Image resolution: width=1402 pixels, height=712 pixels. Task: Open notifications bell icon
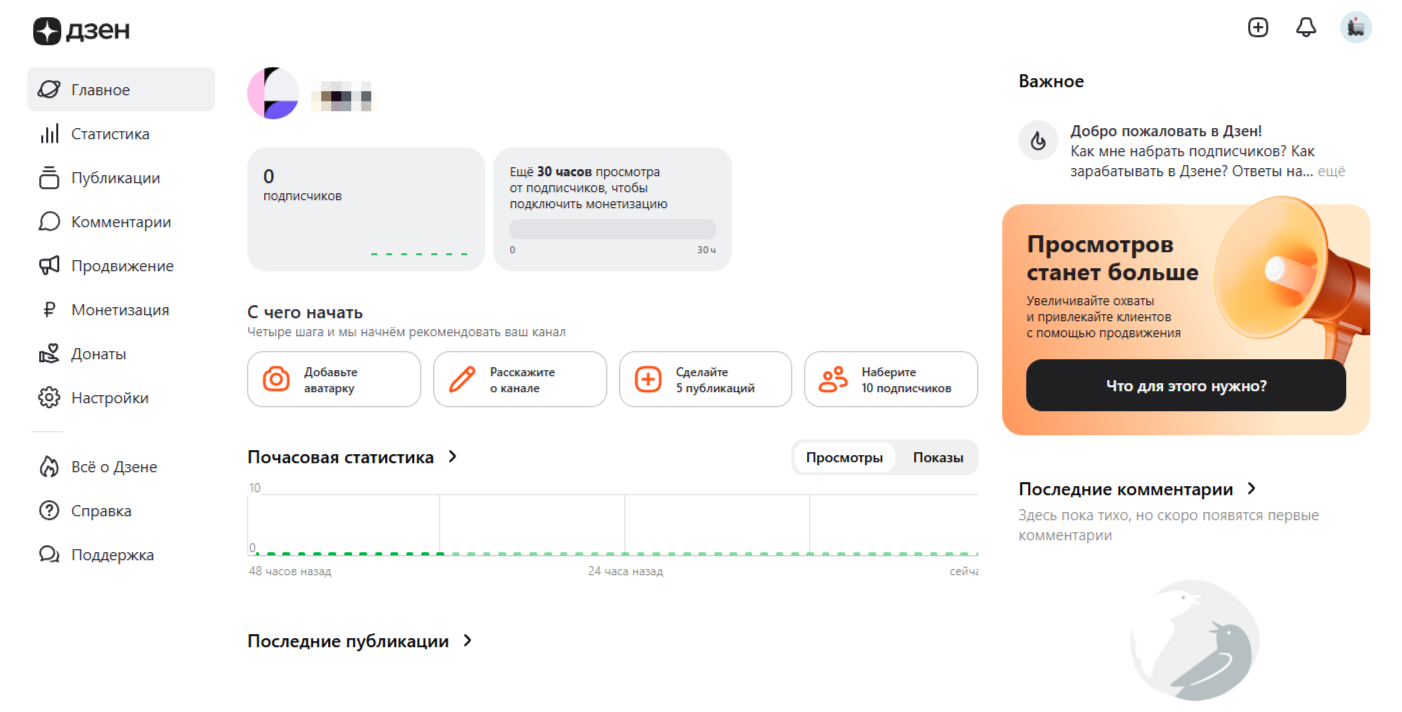pos(1306,28)
